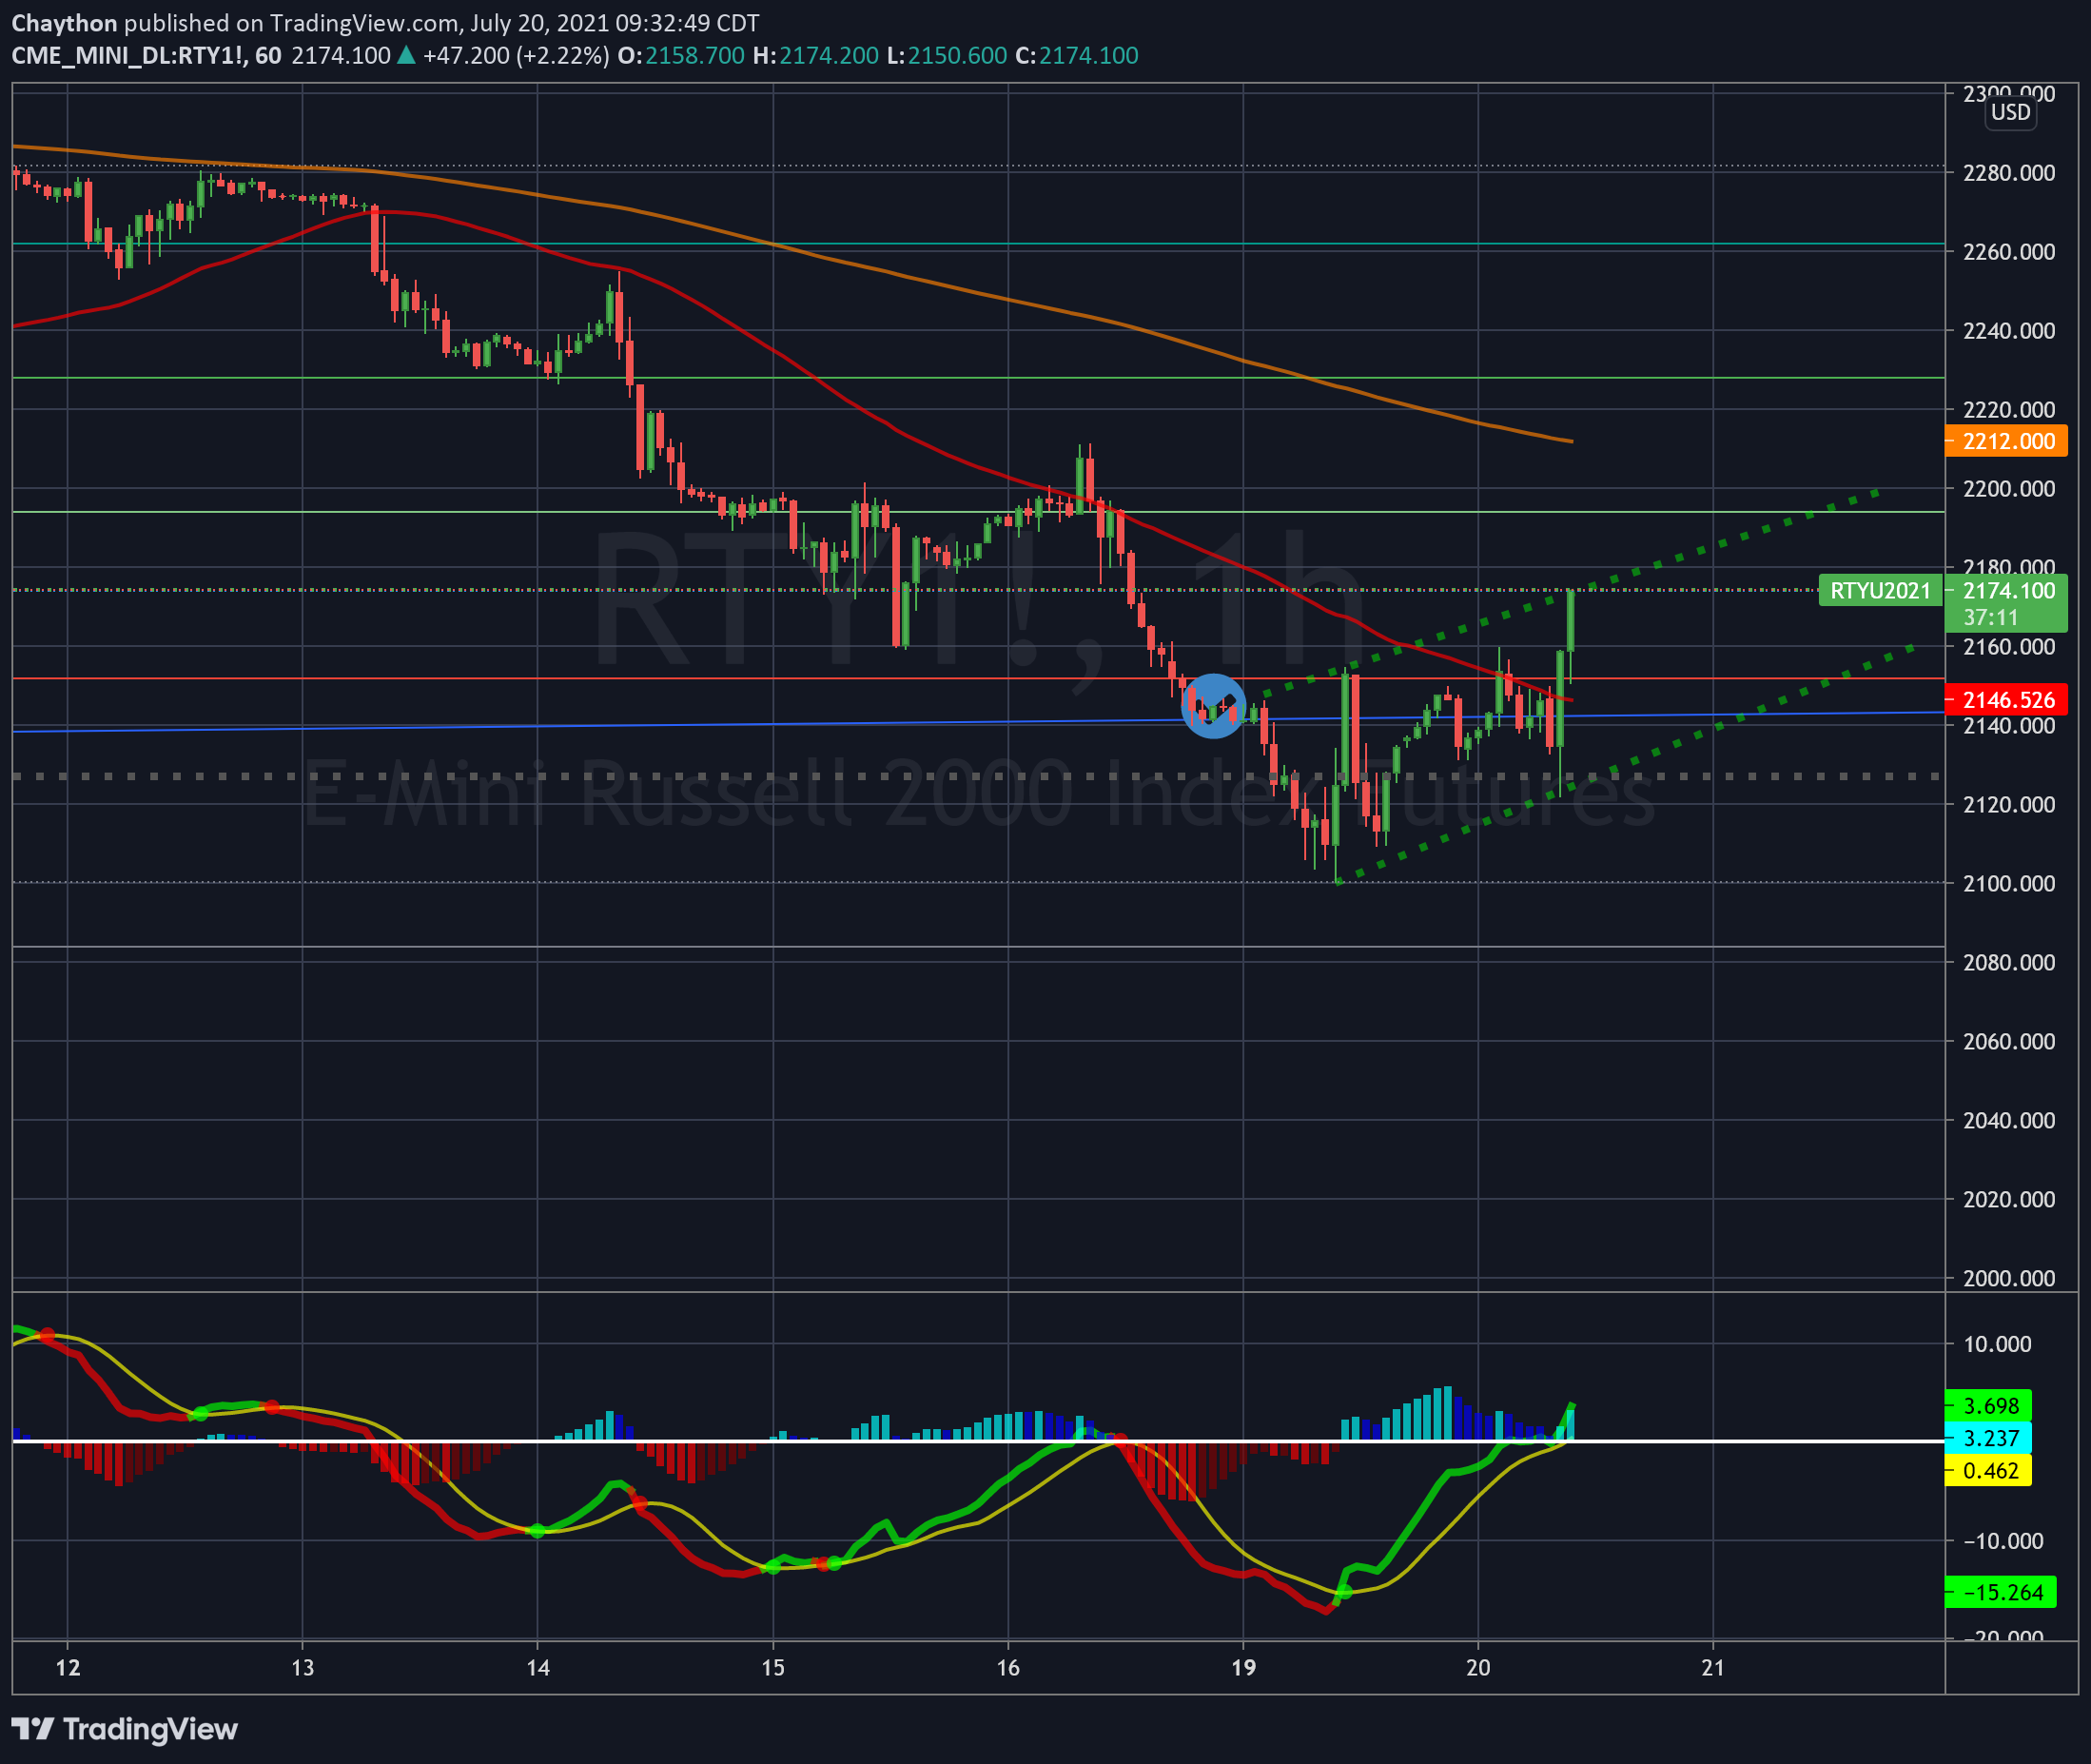Click the date label 21 on time axis

(x=1713, y=1667)
